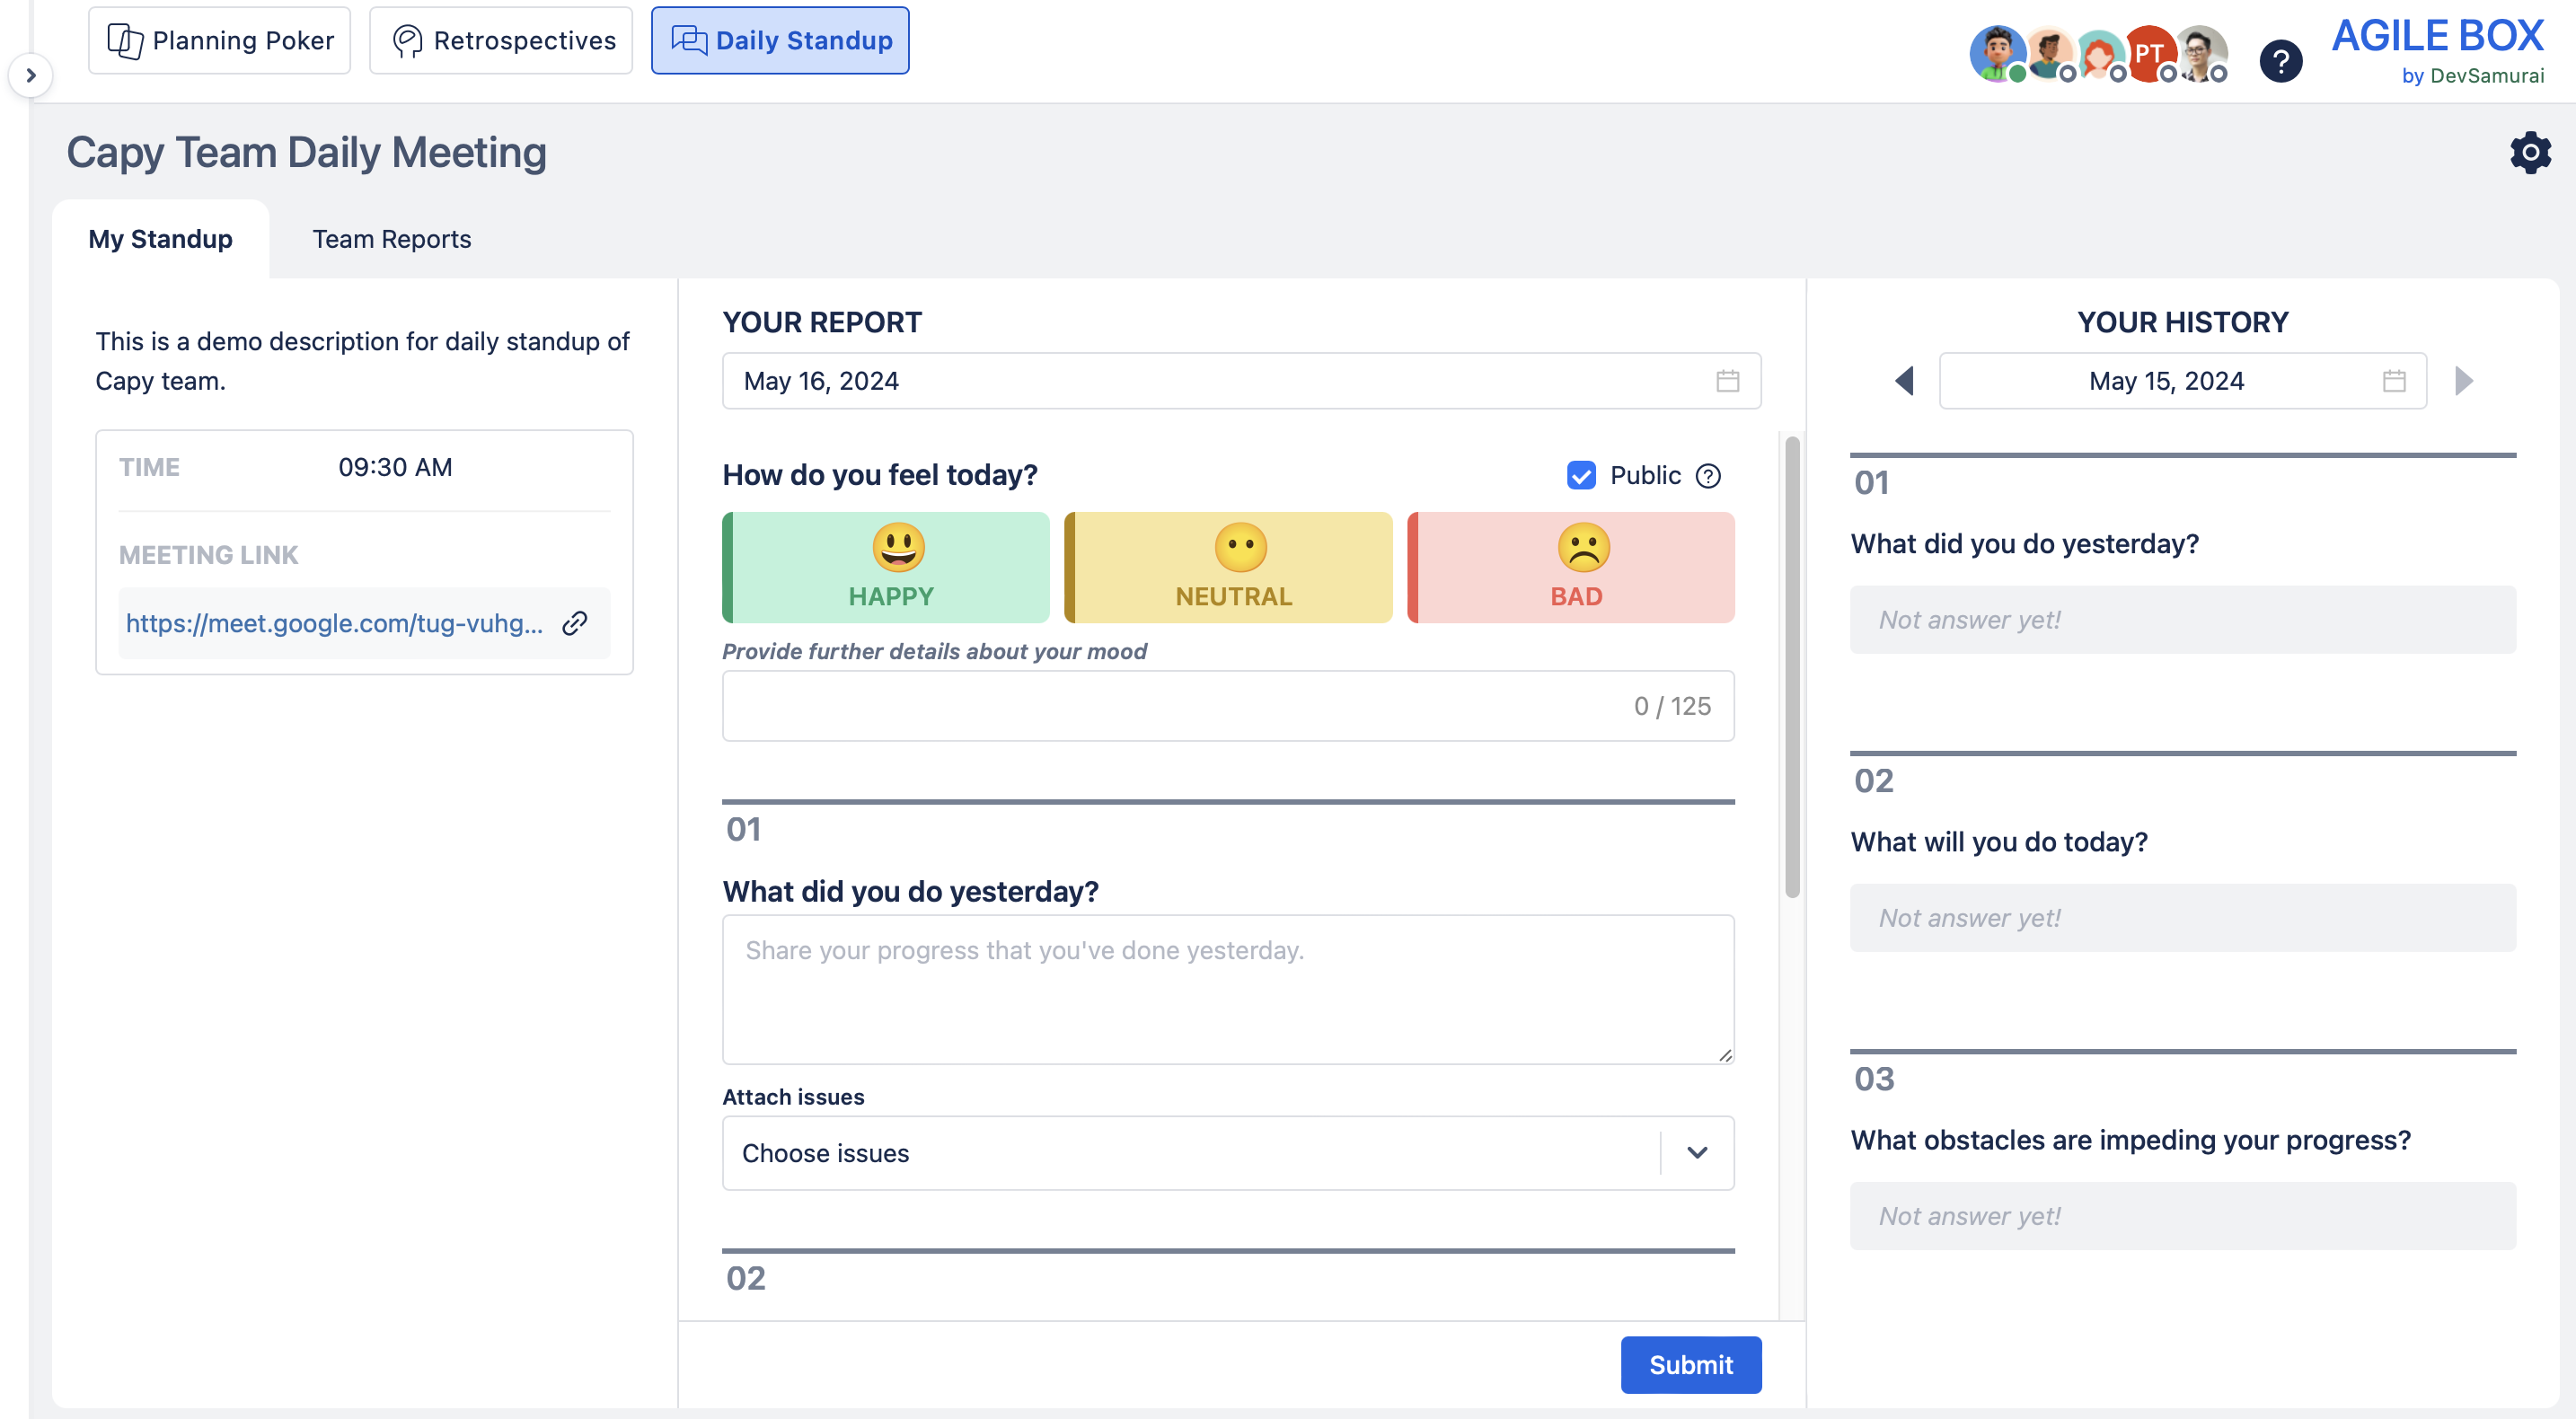
Task: Open Planning Poker tab
Action: point(219,40)
